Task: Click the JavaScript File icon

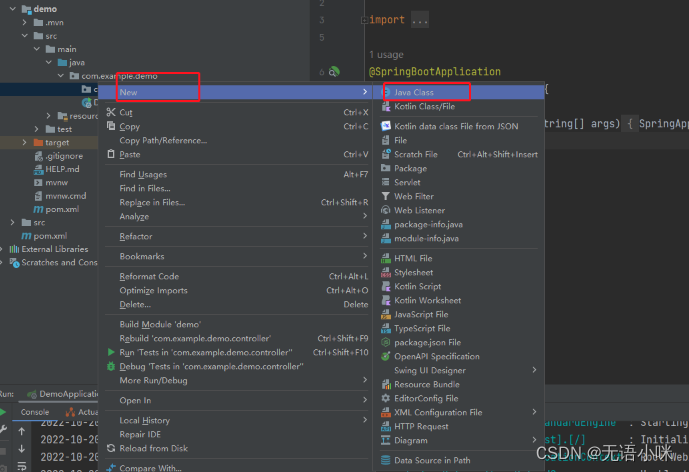Action: click(x=386, y=314)
